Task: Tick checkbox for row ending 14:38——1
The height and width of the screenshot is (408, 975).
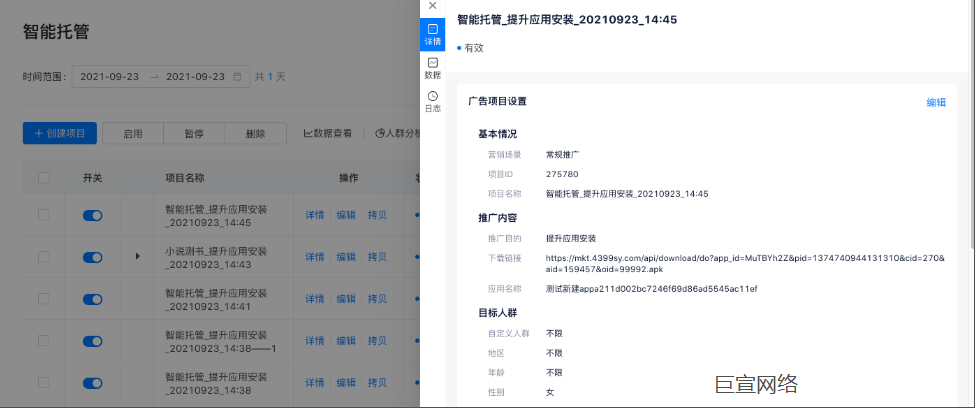Action: 44,341
